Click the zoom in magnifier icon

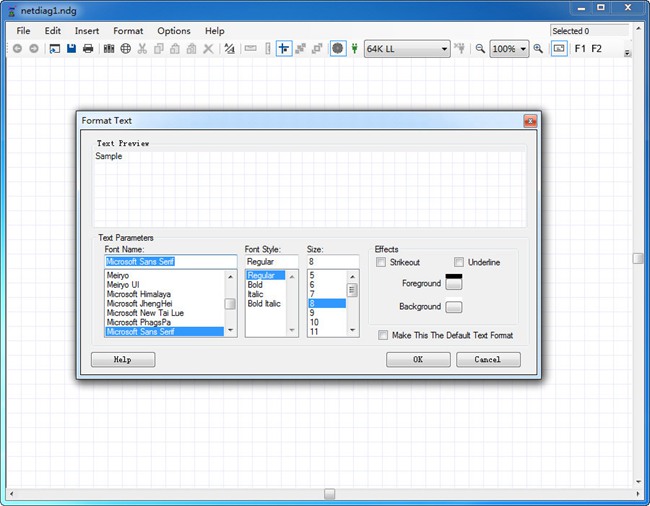pos(538,48)
